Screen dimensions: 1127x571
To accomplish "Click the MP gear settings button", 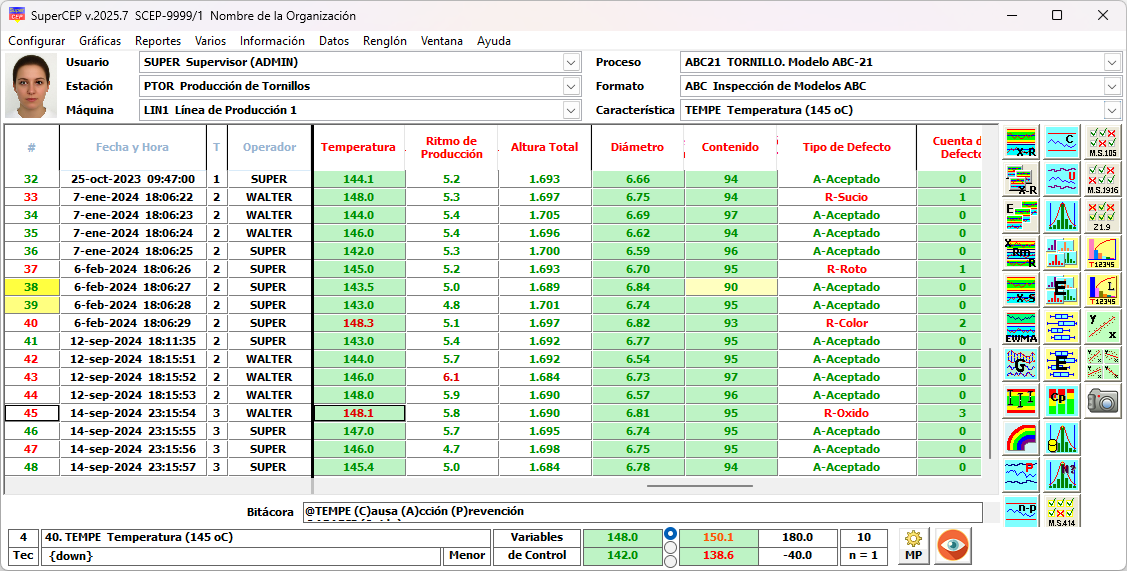I will (912, 546).
